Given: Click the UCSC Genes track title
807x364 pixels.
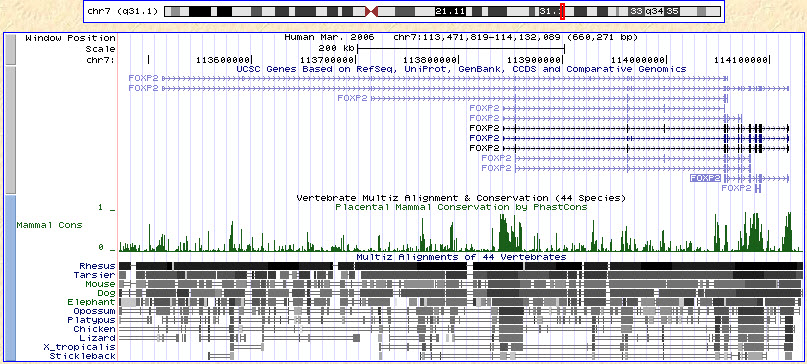Looking at the screenshot, I should (x=461, y=69).
